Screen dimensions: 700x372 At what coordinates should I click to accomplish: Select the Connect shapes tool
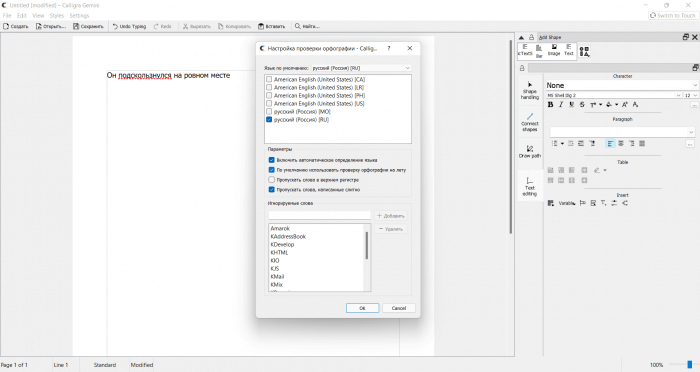coord(530,122)
